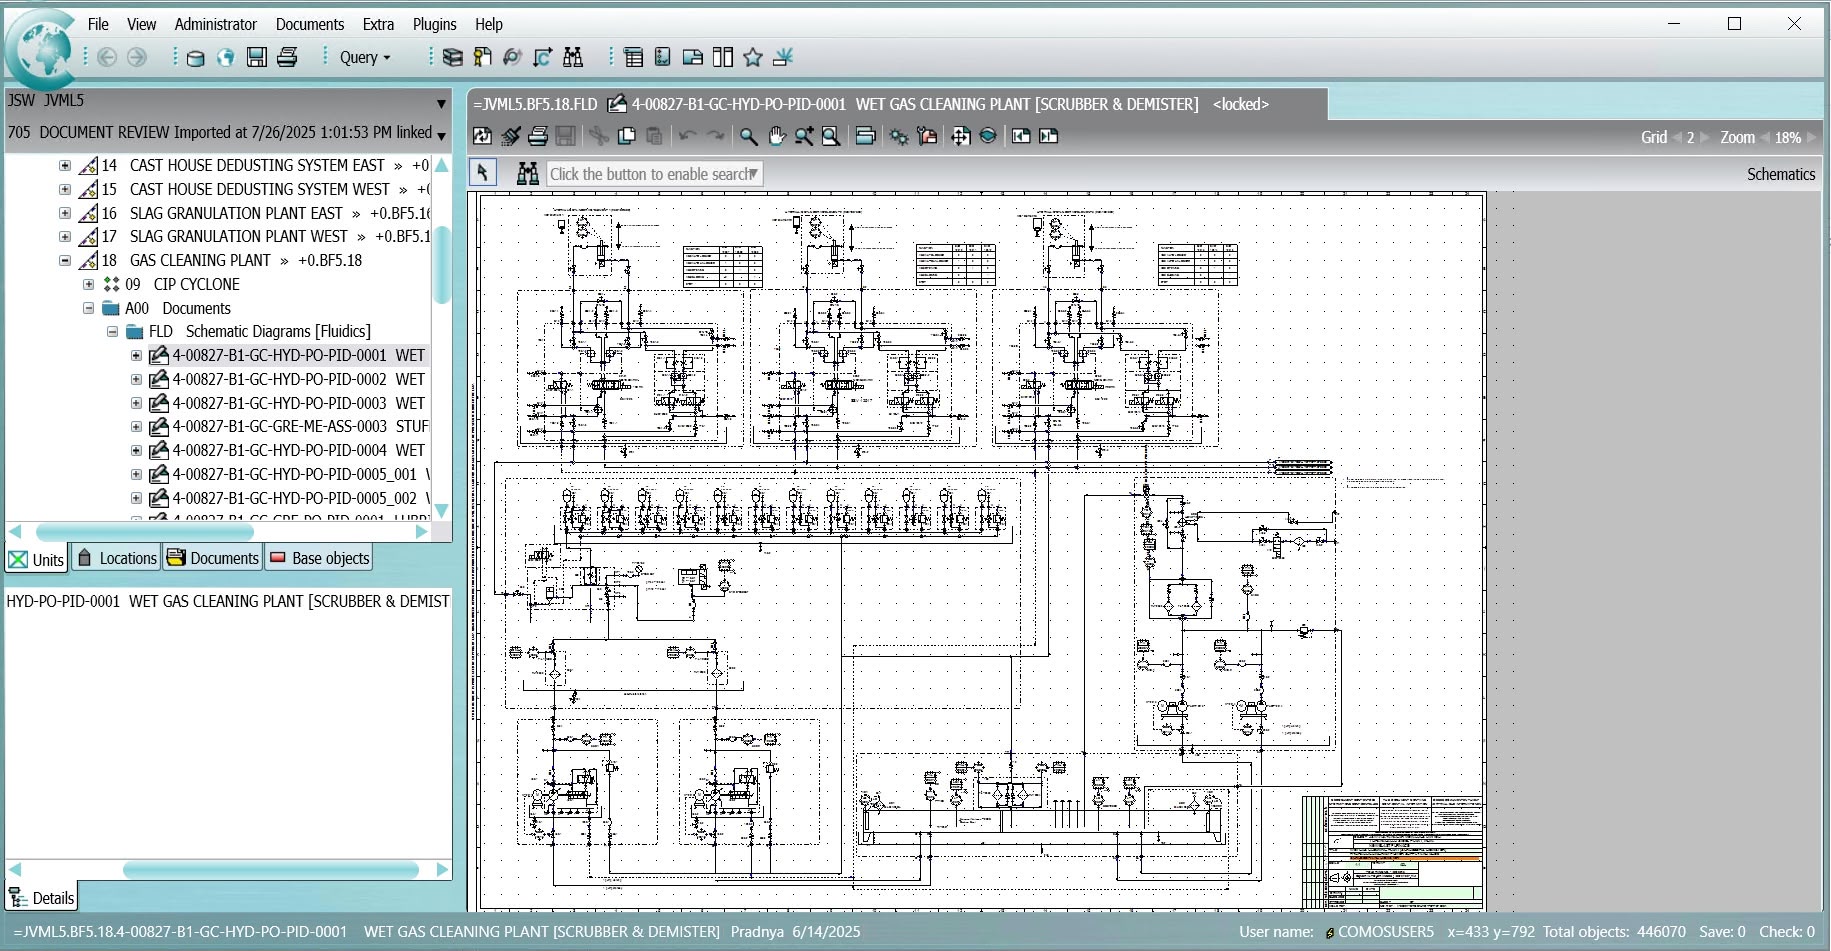This screenshot has width=1831, height=951.
Task: Click the print icon in diagram toolbar
Action: pyautogui.click(x=538, y=136)
